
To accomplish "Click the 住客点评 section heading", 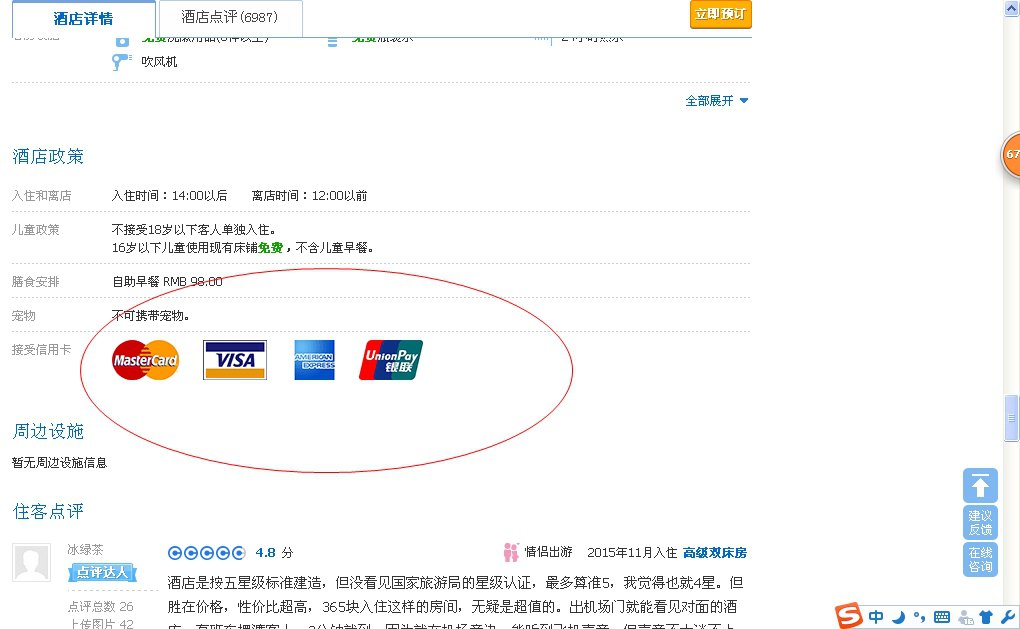I will tap(48, 511).
